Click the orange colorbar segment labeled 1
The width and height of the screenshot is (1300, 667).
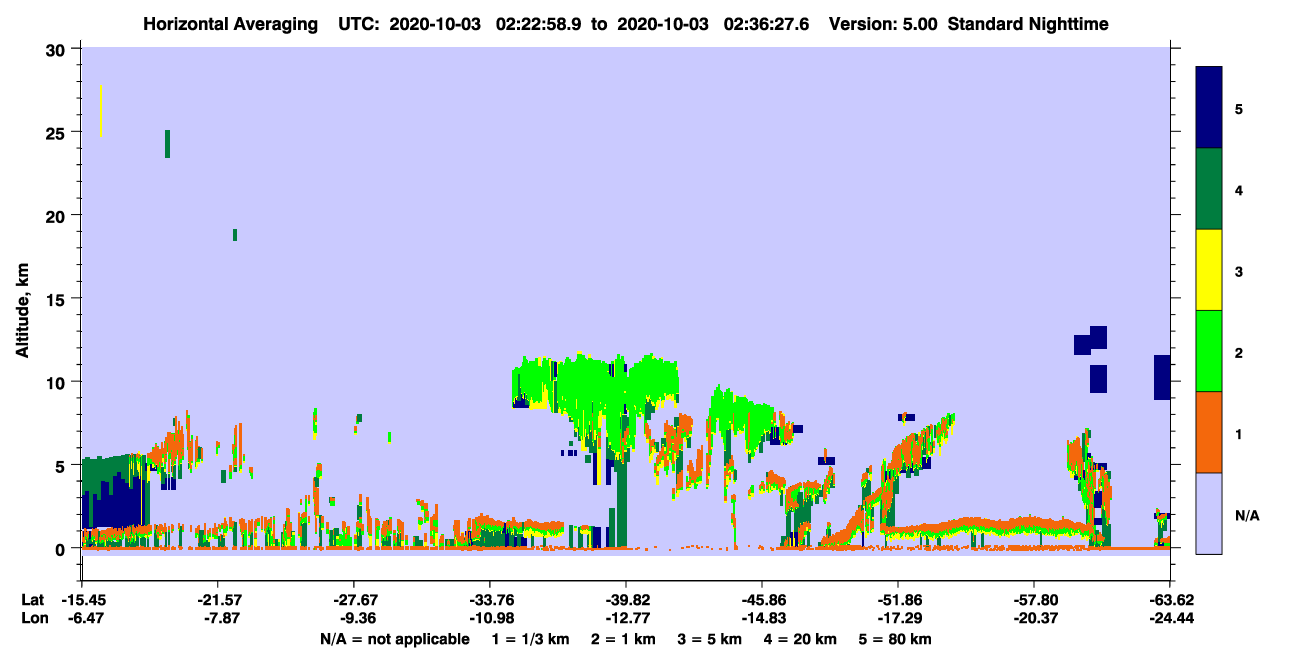pos(1209,432)
